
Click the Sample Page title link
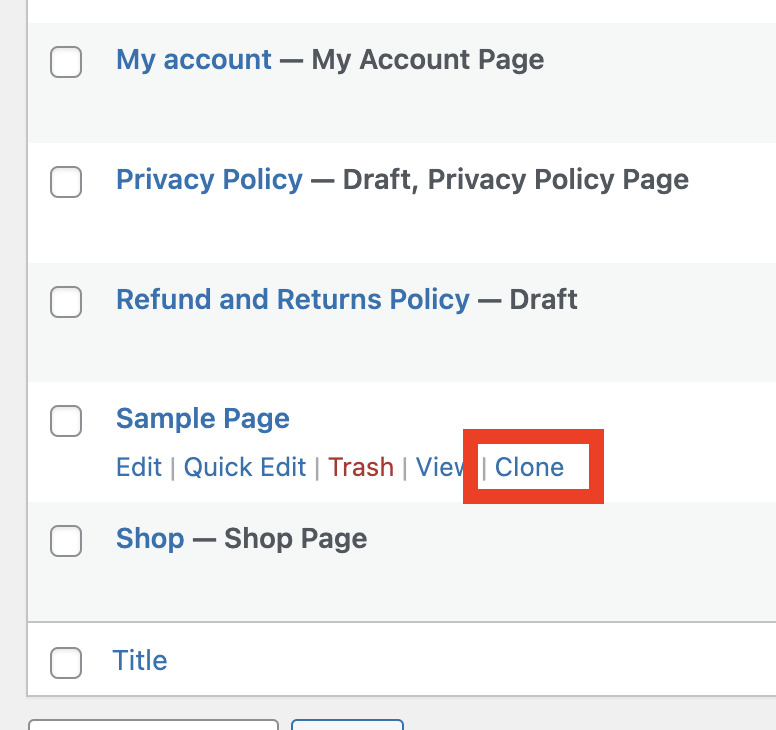203,419
